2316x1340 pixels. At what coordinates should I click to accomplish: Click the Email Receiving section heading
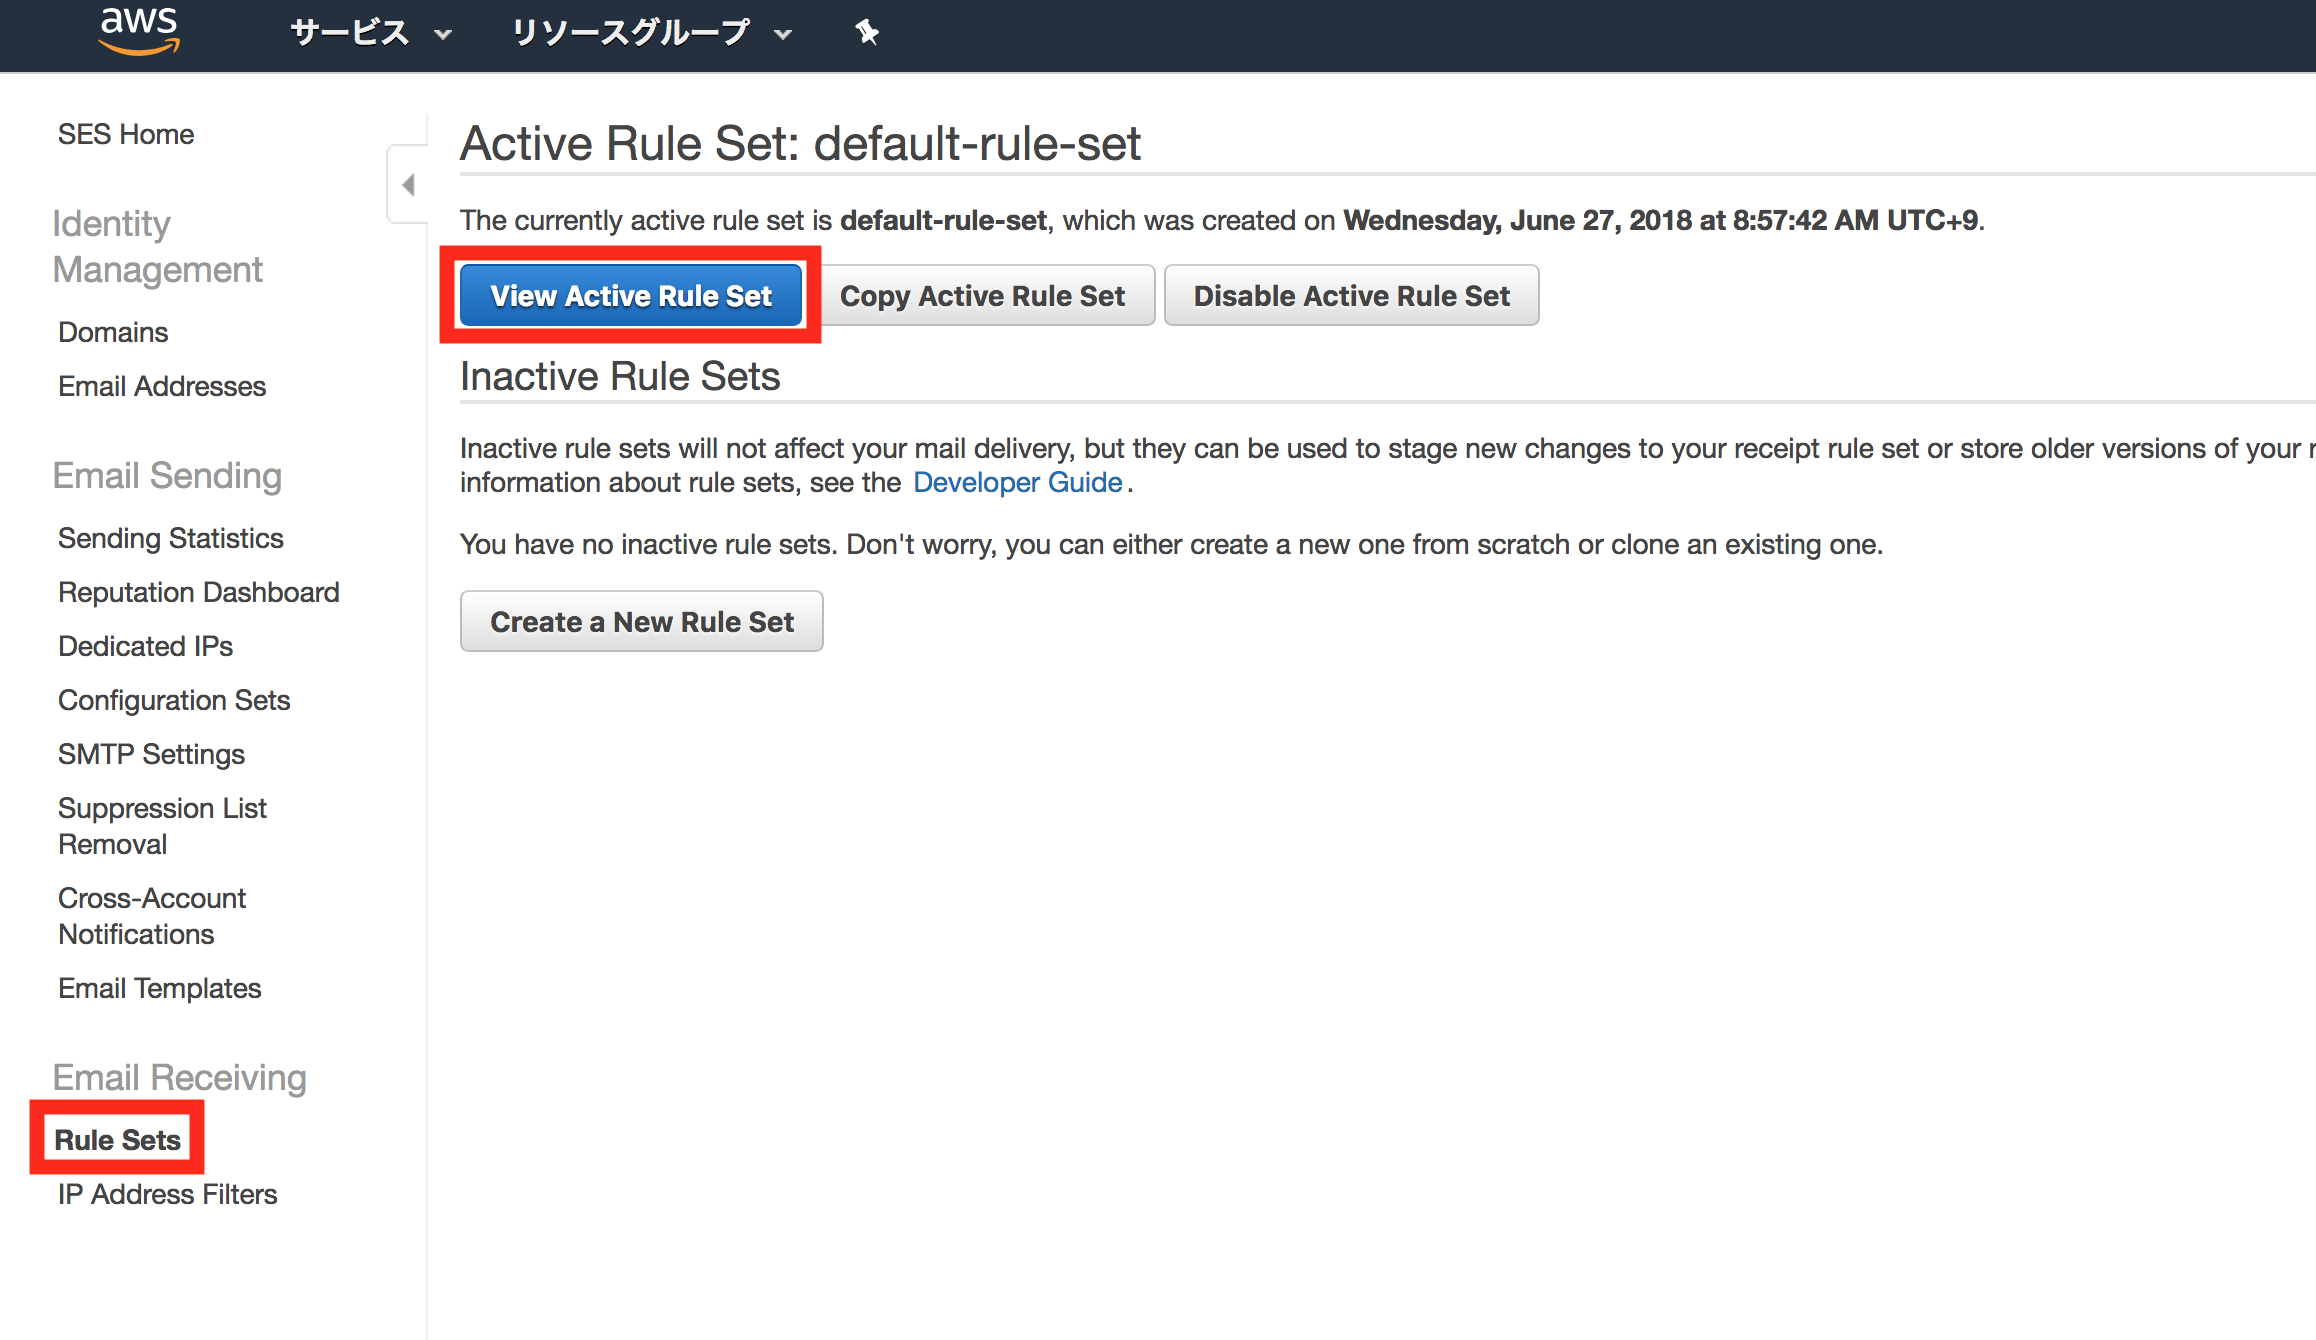[179, 1078]
